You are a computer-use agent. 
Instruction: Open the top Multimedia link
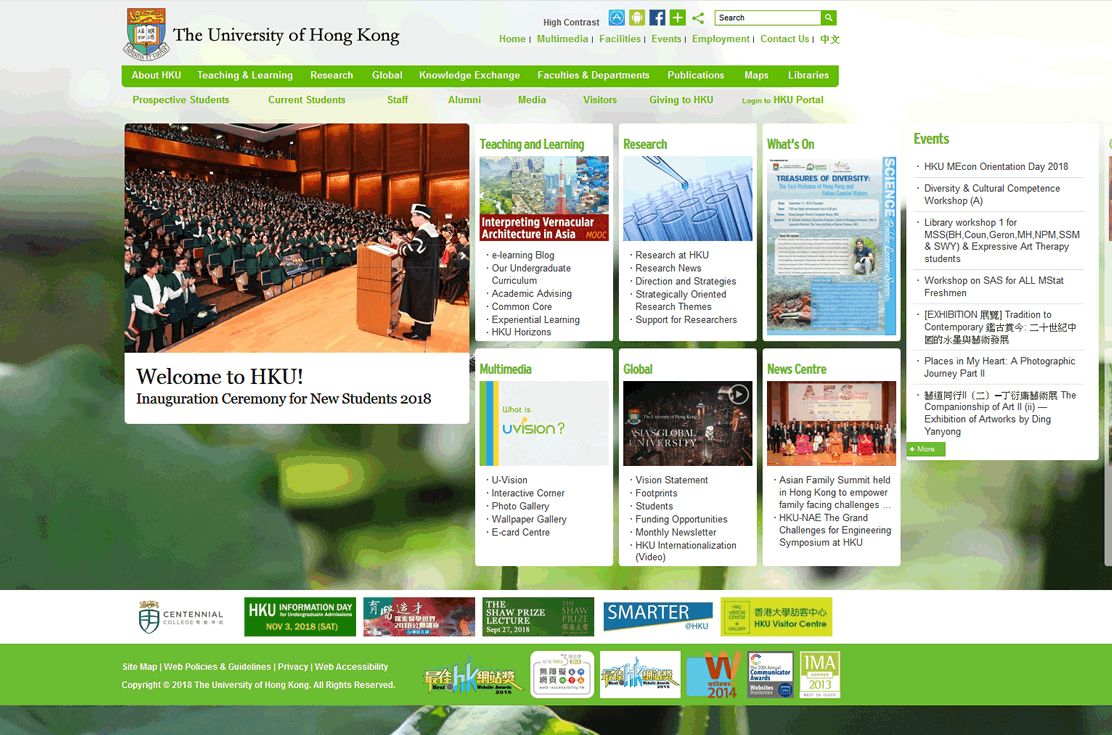[x=562, y=39]
